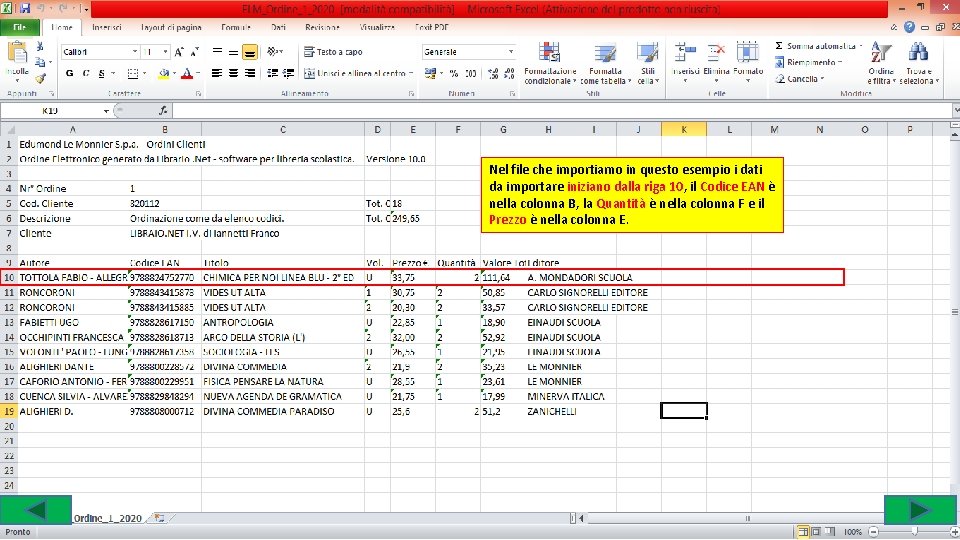Click Ordina e filtra icon

[881, 53]
